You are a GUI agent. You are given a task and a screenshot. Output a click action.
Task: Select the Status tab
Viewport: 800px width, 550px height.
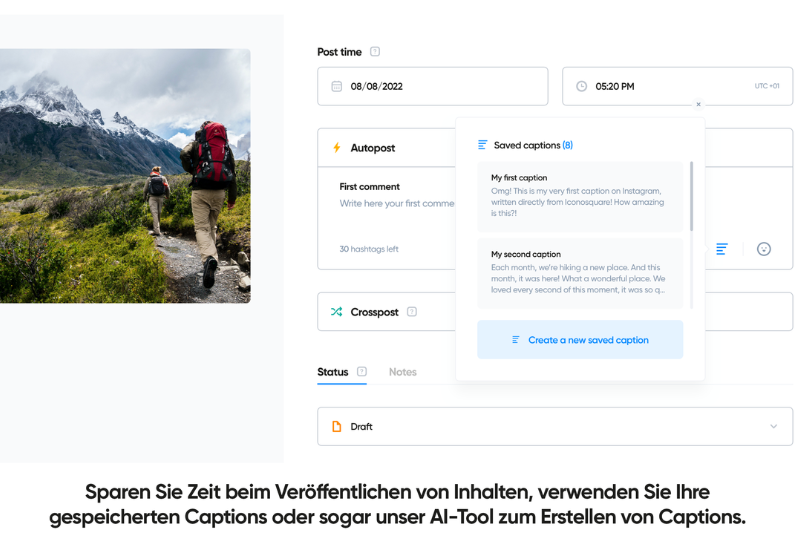[x=332, y=372]
